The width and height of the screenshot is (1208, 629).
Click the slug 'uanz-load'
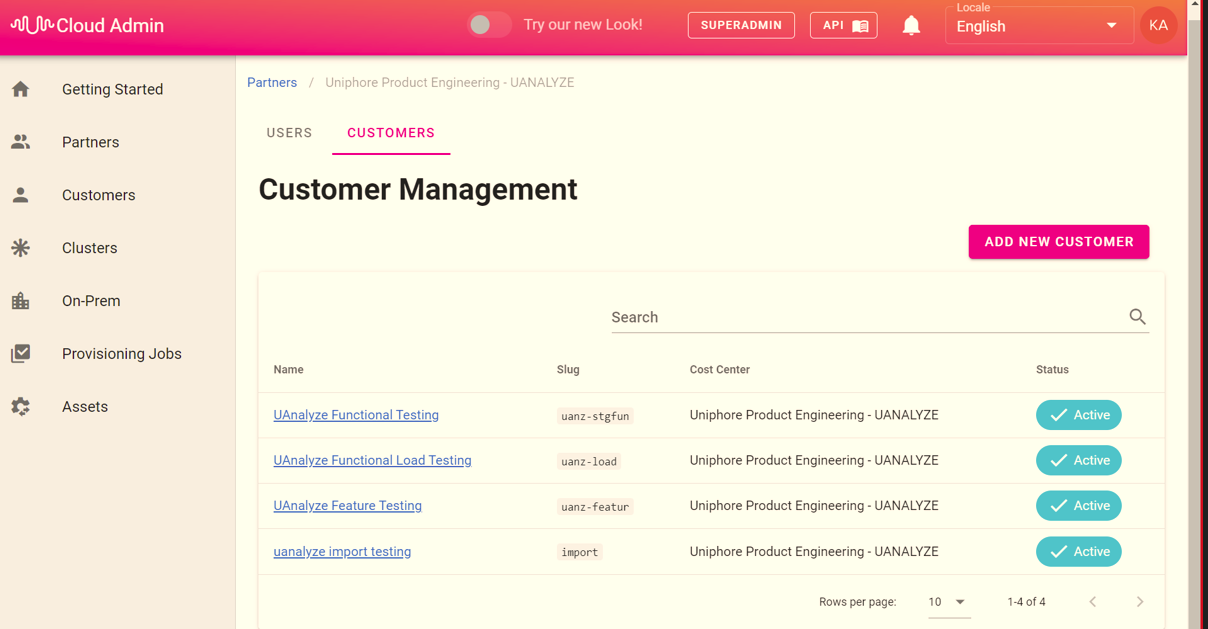(x=589, y=461)
